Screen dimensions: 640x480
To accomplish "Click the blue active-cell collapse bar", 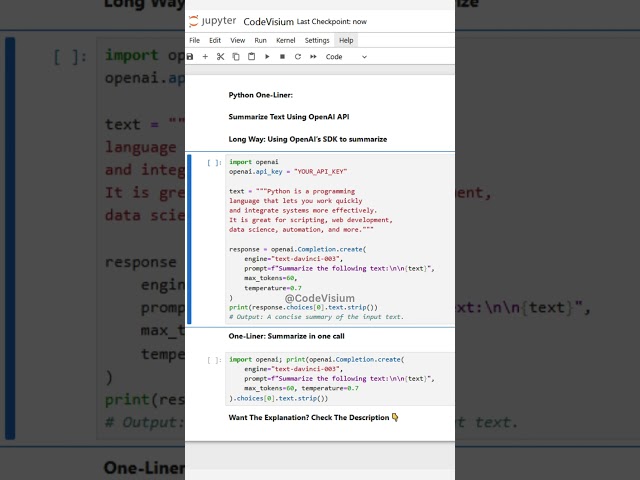I will coord(189,239).
